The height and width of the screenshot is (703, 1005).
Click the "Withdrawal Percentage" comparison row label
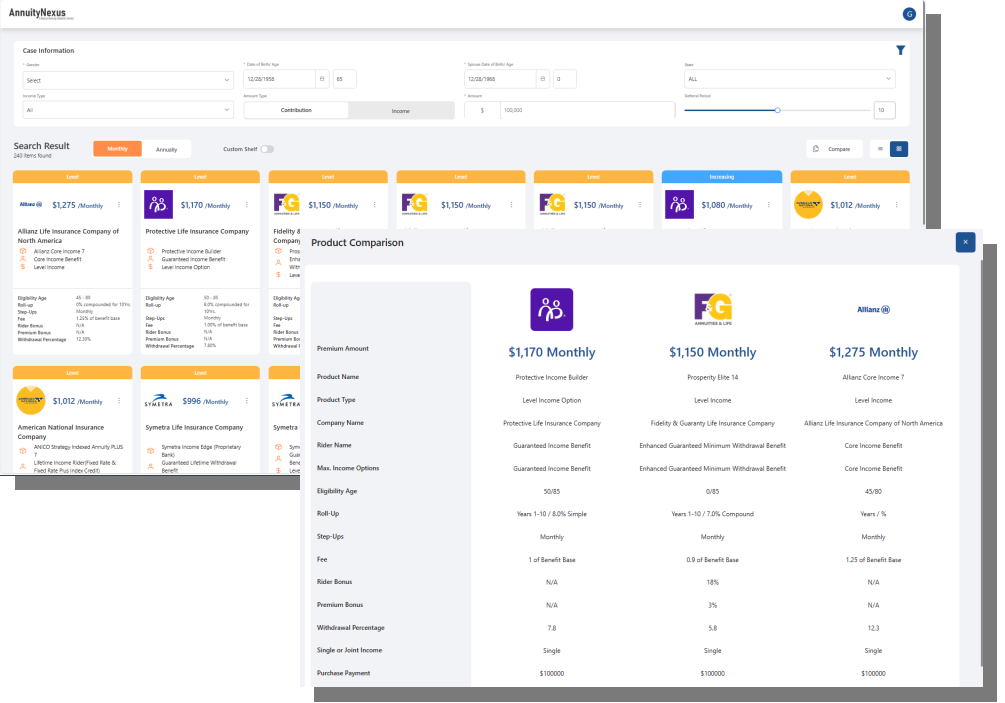tap(351, 628)
